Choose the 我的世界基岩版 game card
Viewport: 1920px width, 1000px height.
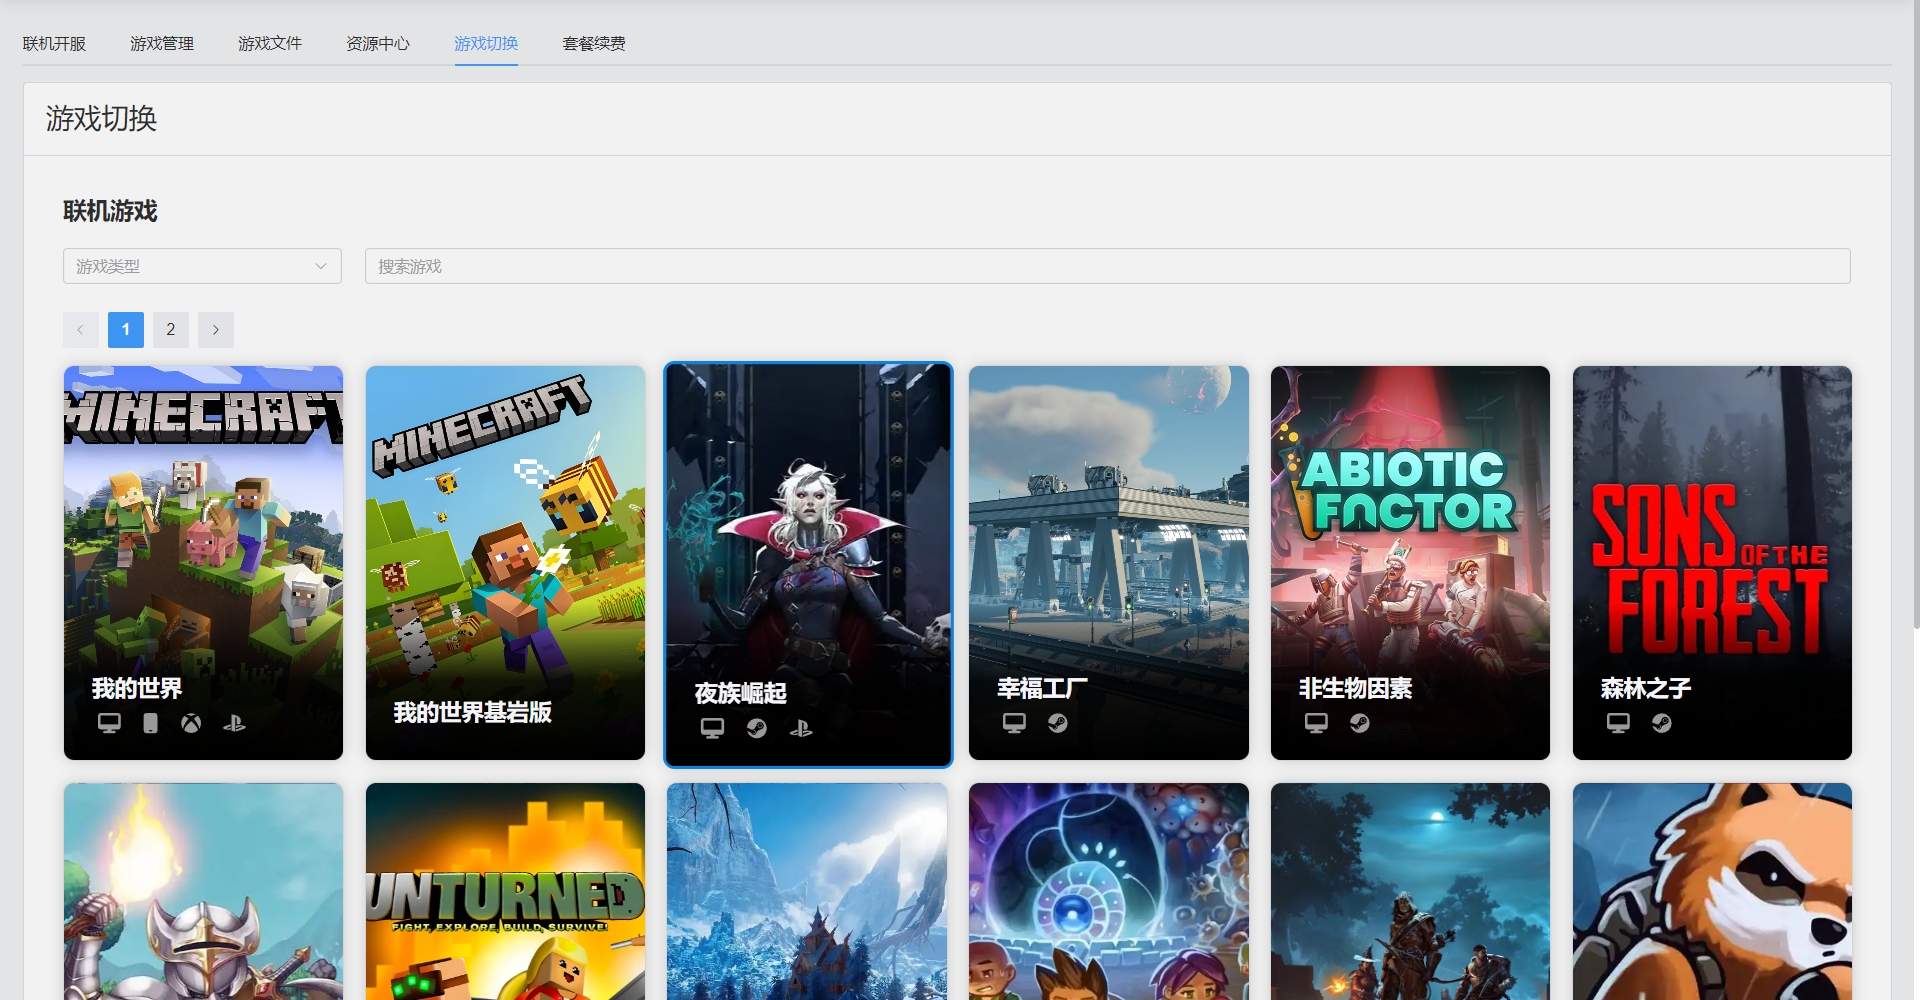click(x=505, y=563)
